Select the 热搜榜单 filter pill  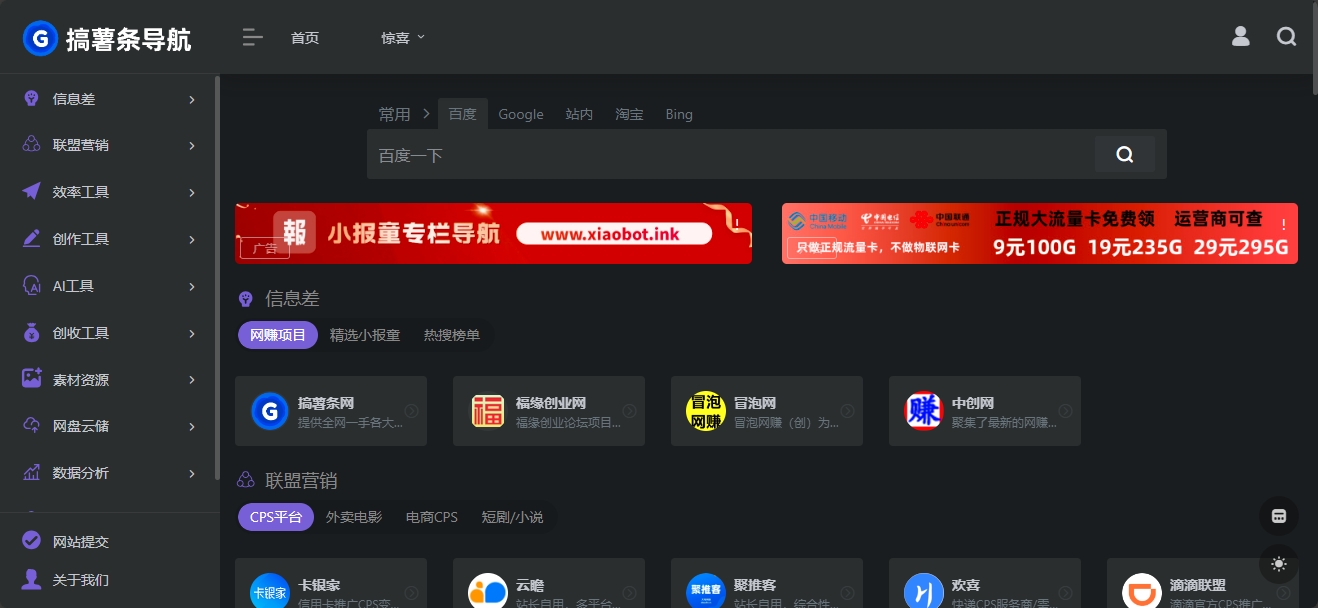point(451,335)
